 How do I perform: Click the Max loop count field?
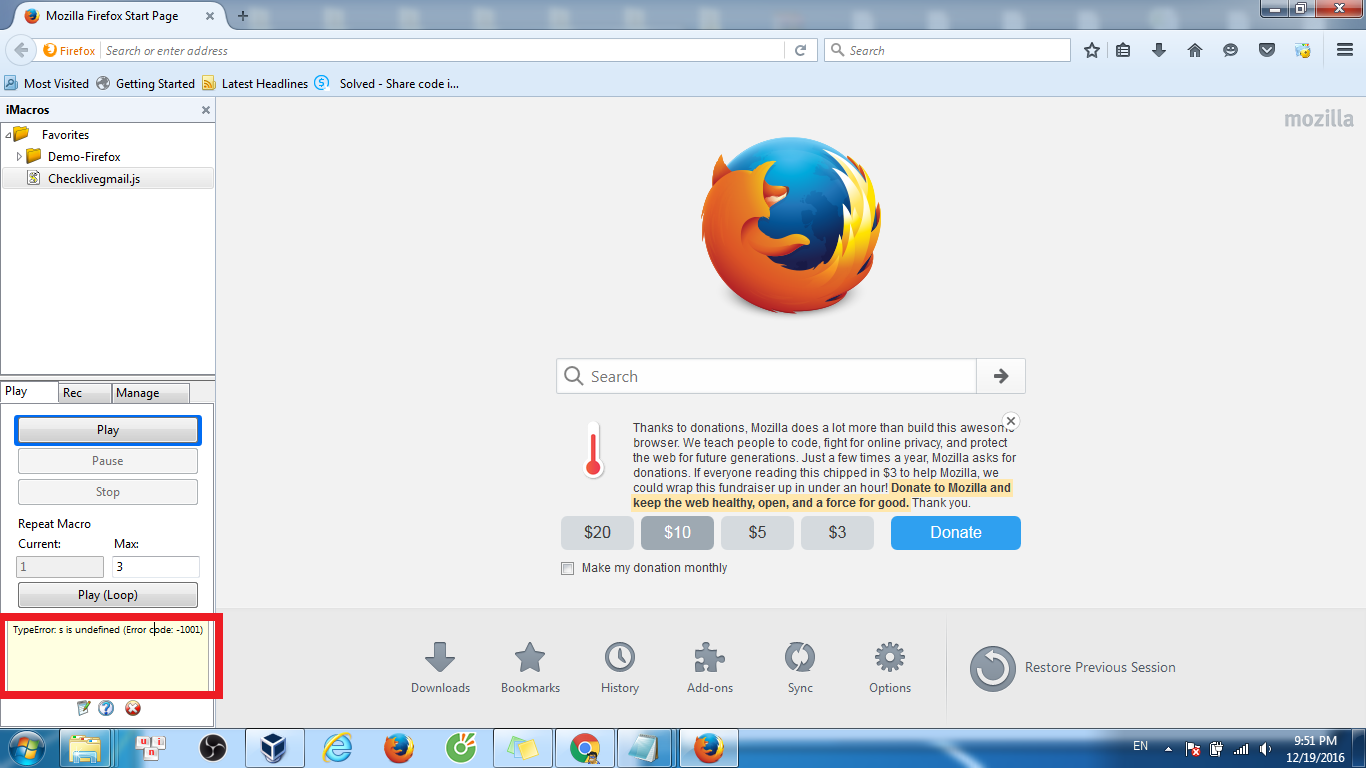pyautogui.click(x=156, y=567)
